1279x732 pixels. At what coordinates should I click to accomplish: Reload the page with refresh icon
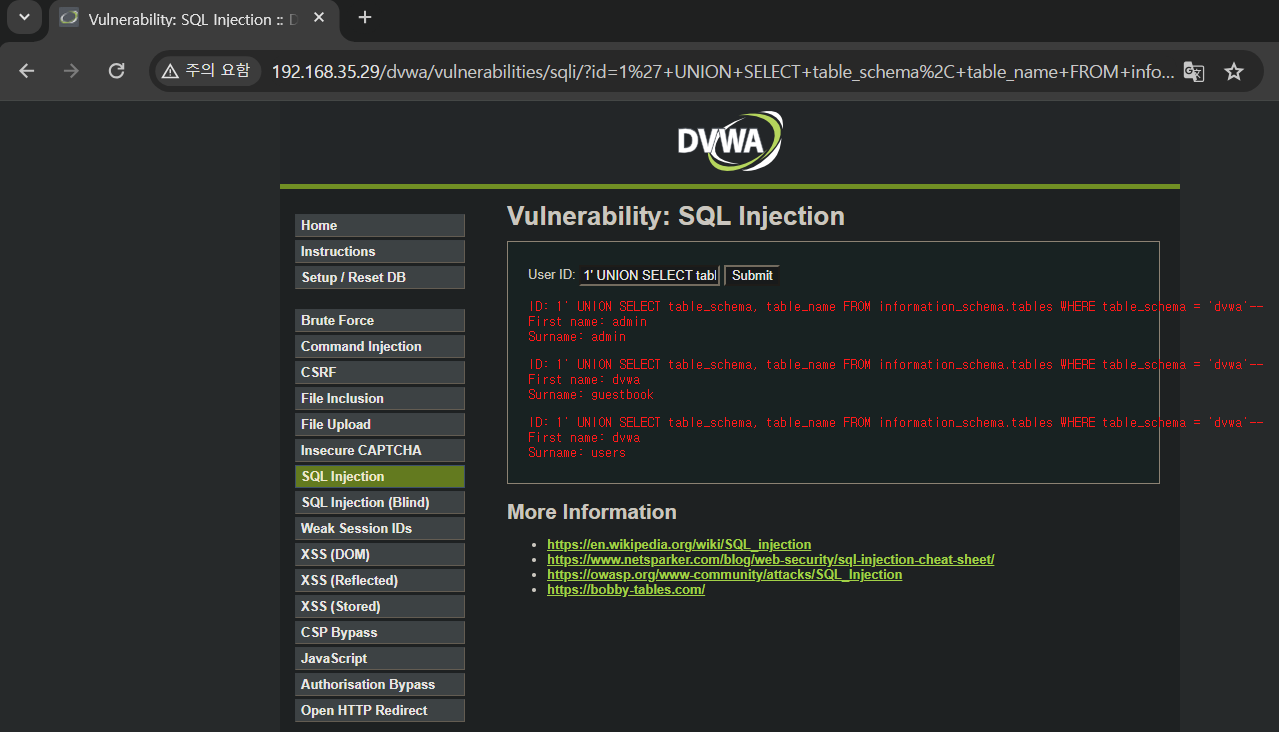pos(116,71)
